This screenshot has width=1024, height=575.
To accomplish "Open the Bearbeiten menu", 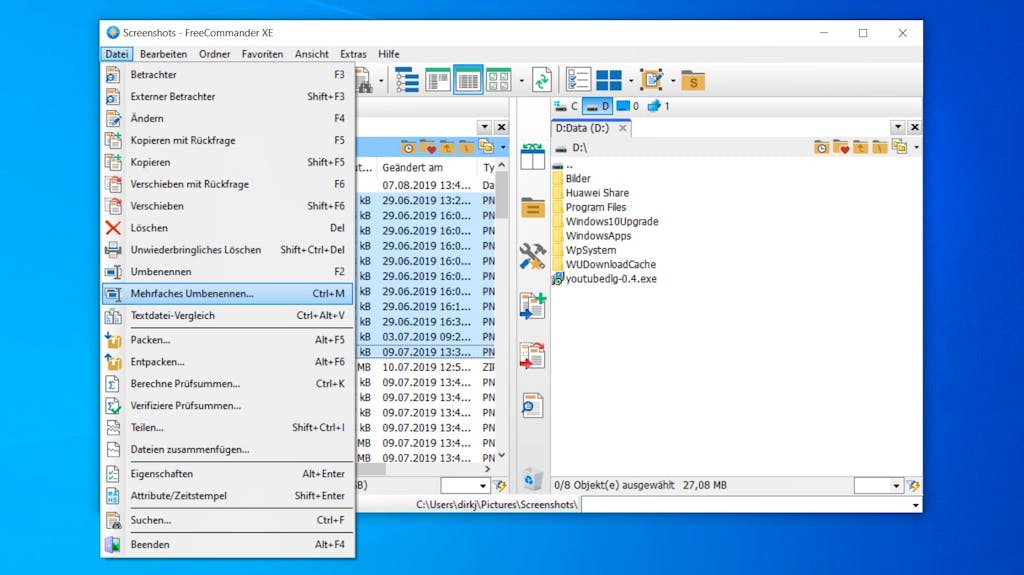I will [163, 54].
